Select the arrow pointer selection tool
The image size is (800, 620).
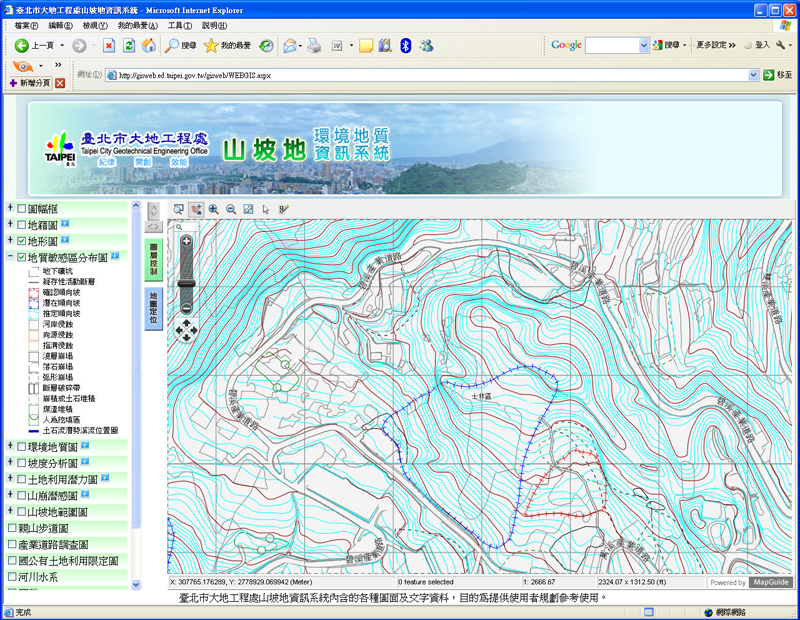tap(266, 209)
